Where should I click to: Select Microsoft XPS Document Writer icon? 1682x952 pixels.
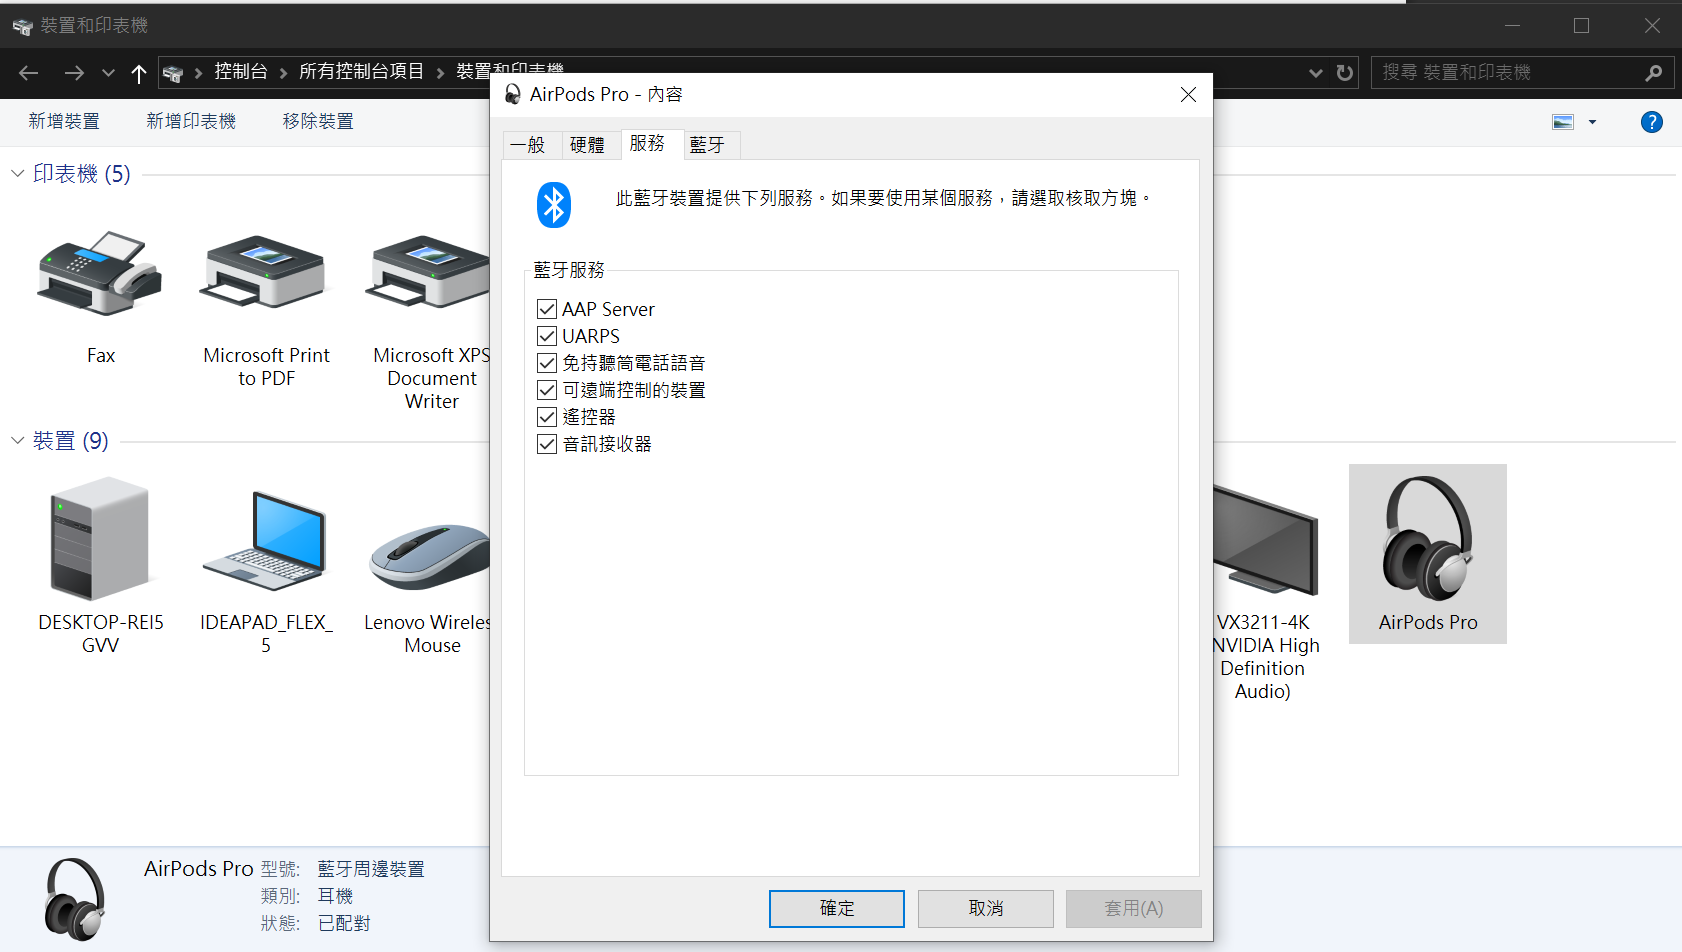coord(428,273)
